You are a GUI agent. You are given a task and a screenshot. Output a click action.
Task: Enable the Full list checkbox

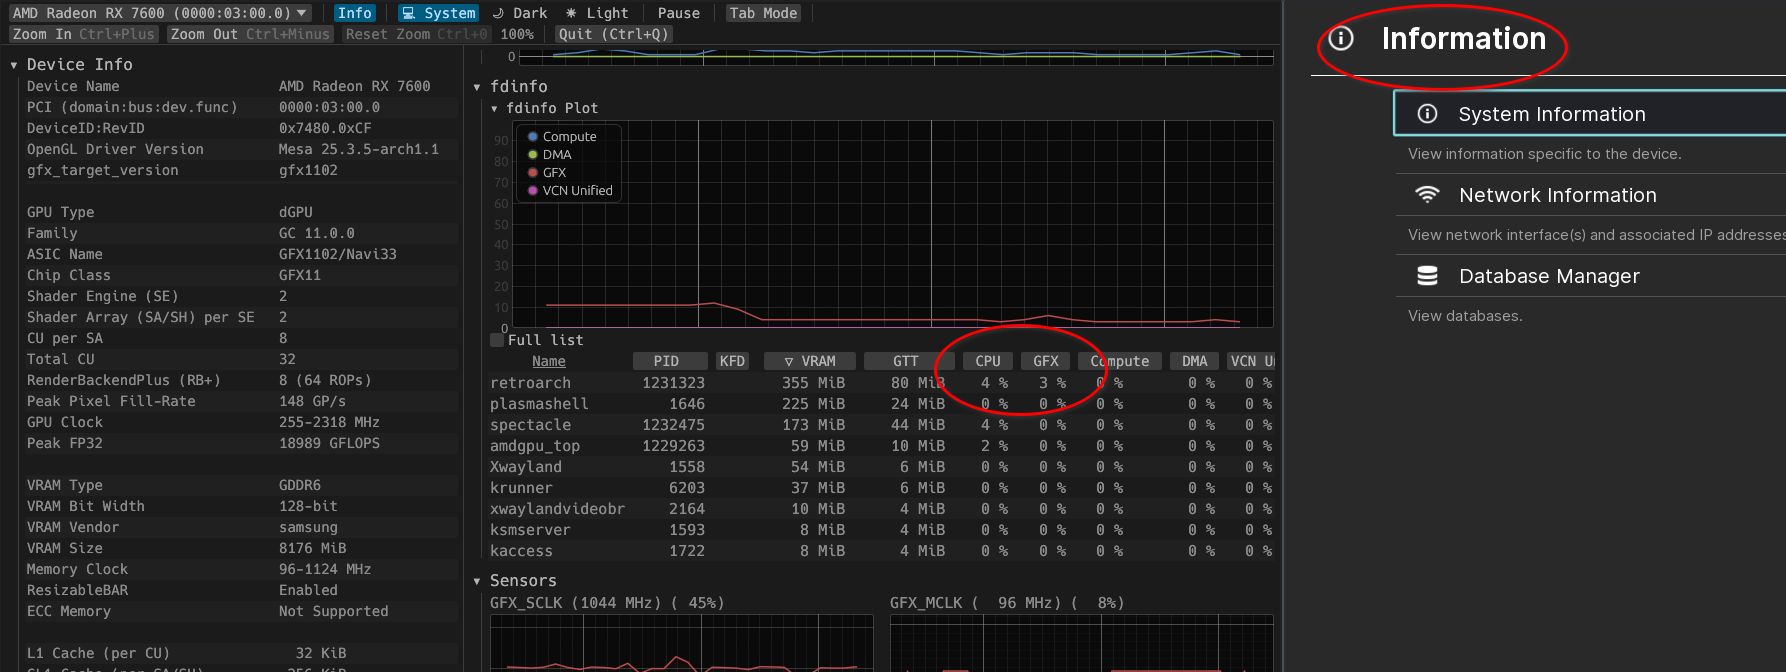(x=497, y=340)
